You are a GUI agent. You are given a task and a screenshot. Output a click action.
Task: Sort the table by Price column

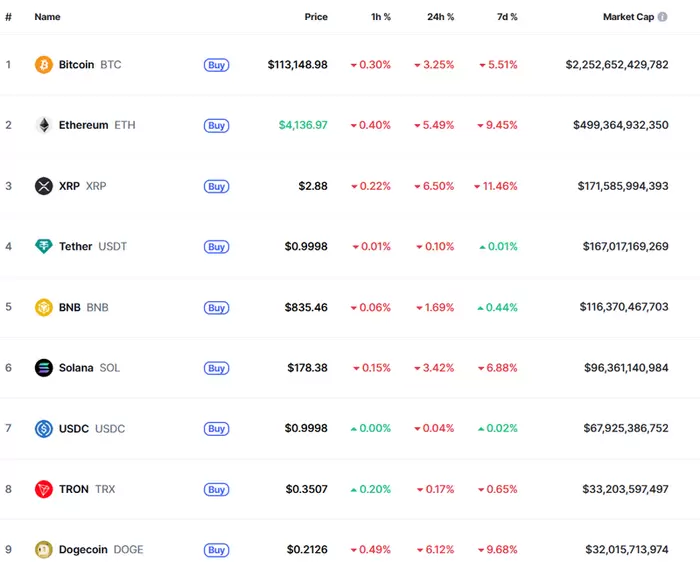tap(316, 17)
